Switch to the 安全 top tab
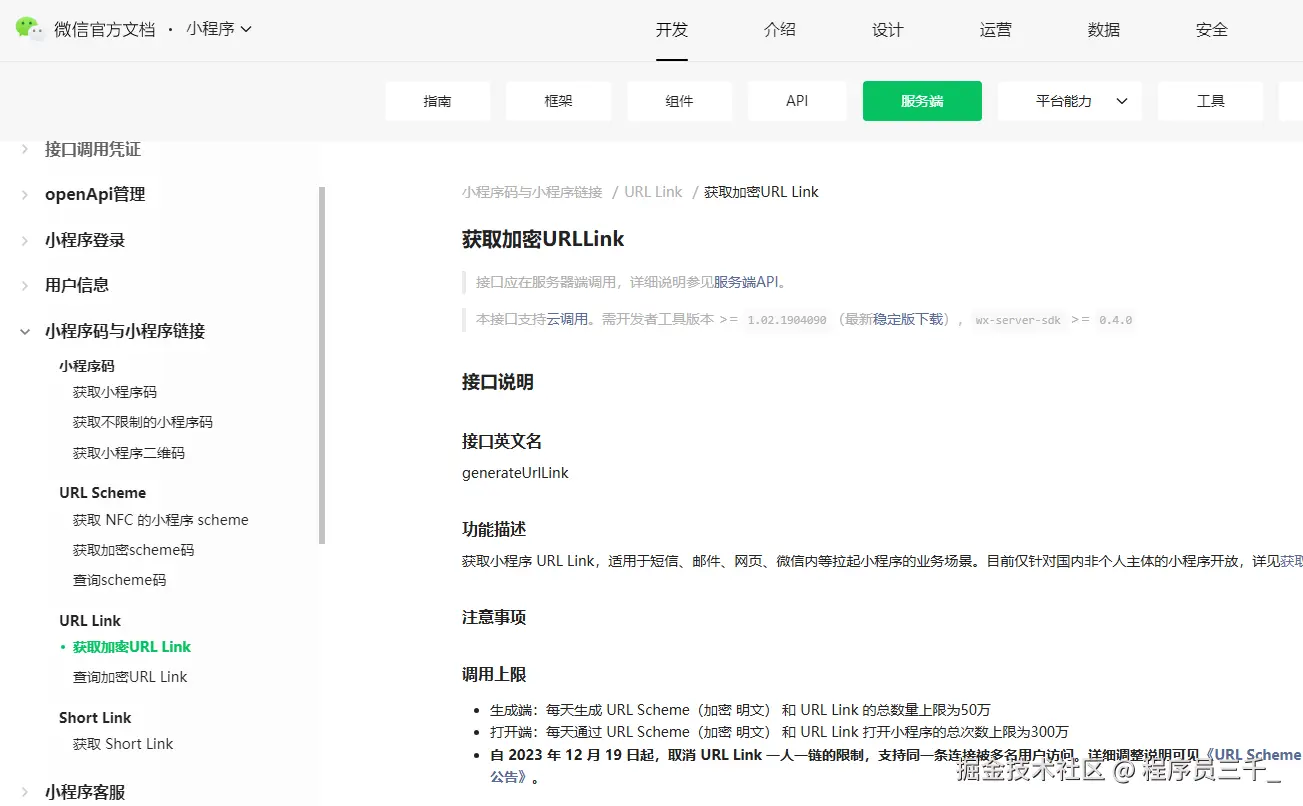 click(x=1212, y=30)
